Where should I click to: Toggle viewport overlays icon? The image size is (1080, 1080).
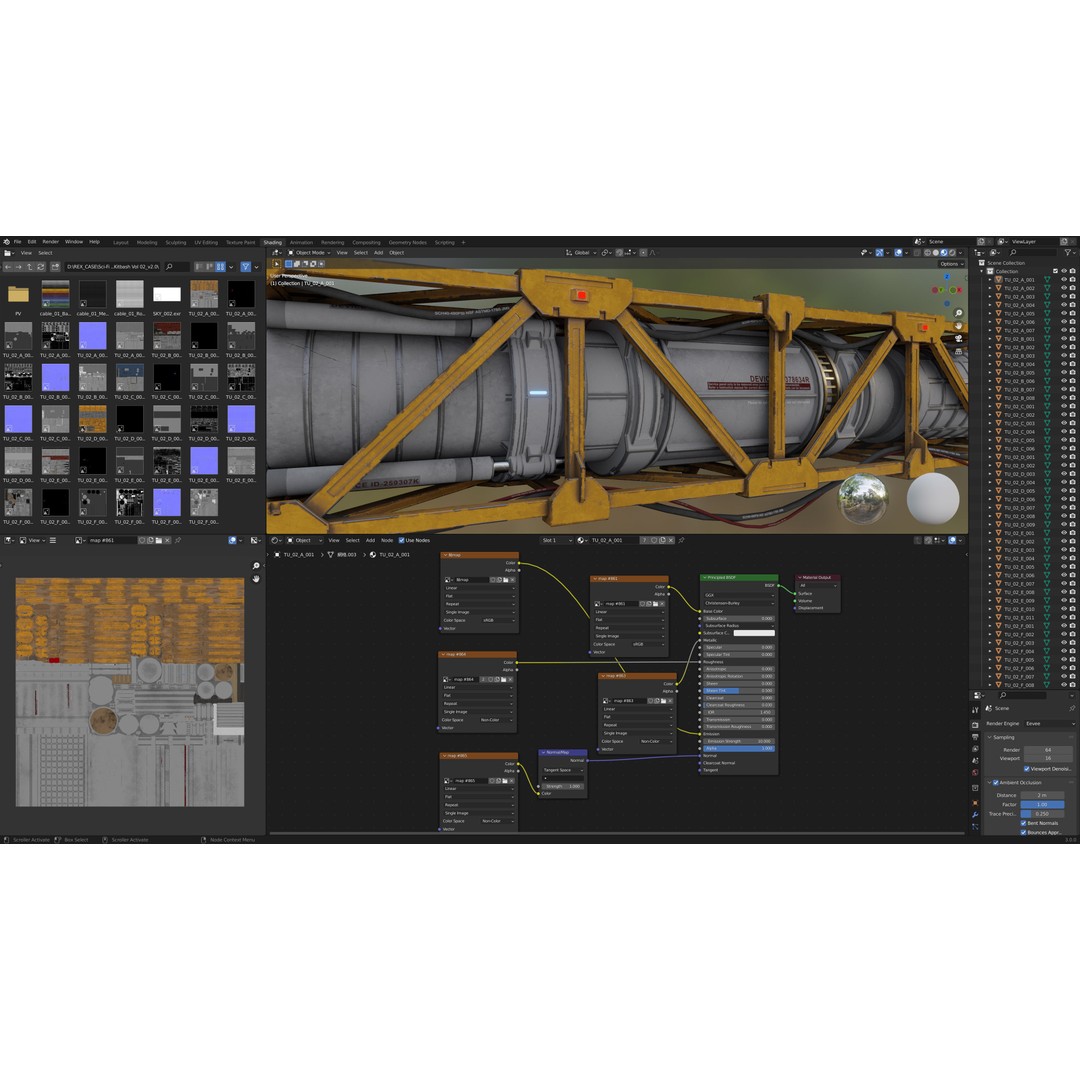click(x=898, y=253)
